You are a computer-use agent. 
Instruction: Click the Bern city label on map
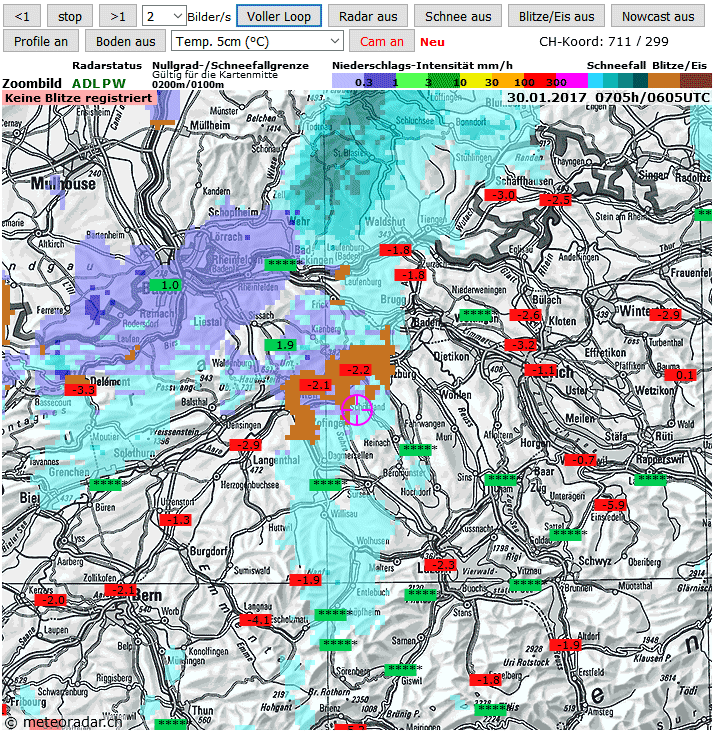148,596
